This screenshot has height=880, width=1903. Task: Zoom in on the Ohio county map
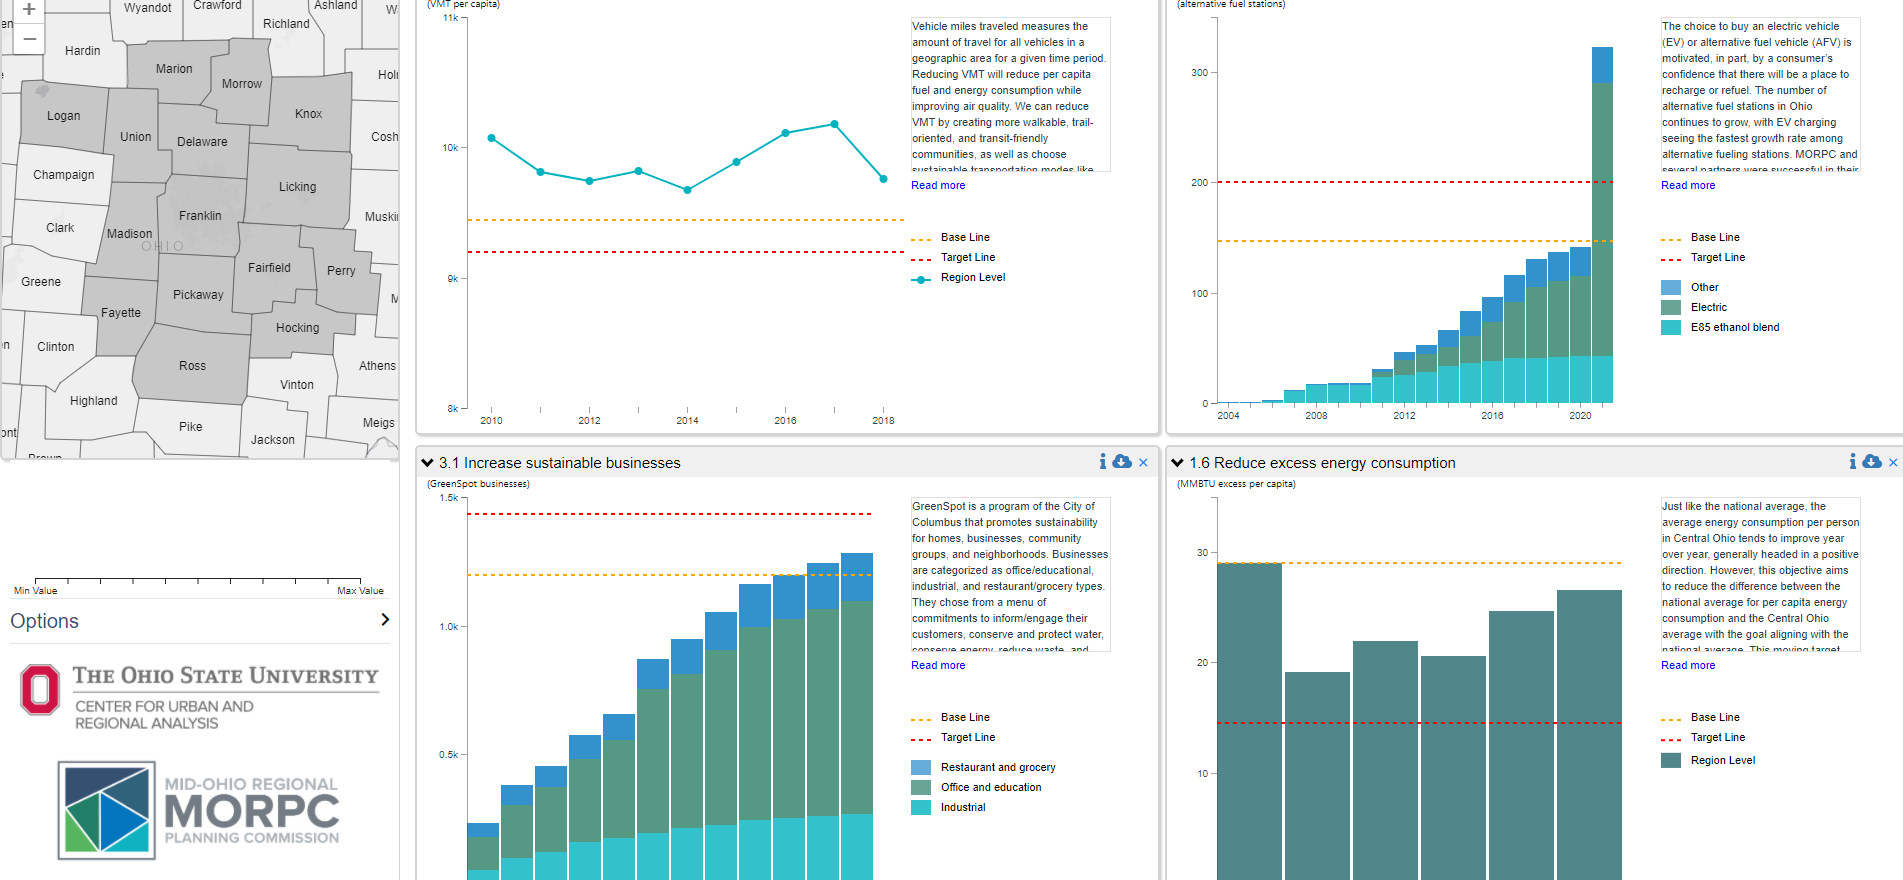[x=29, y=10]
